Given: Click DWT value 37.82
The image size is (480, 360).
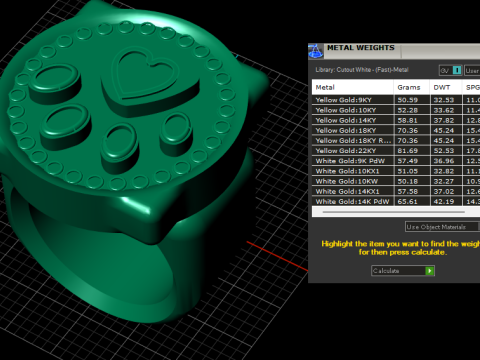Looking at the screenshot, I should (444, 120).
